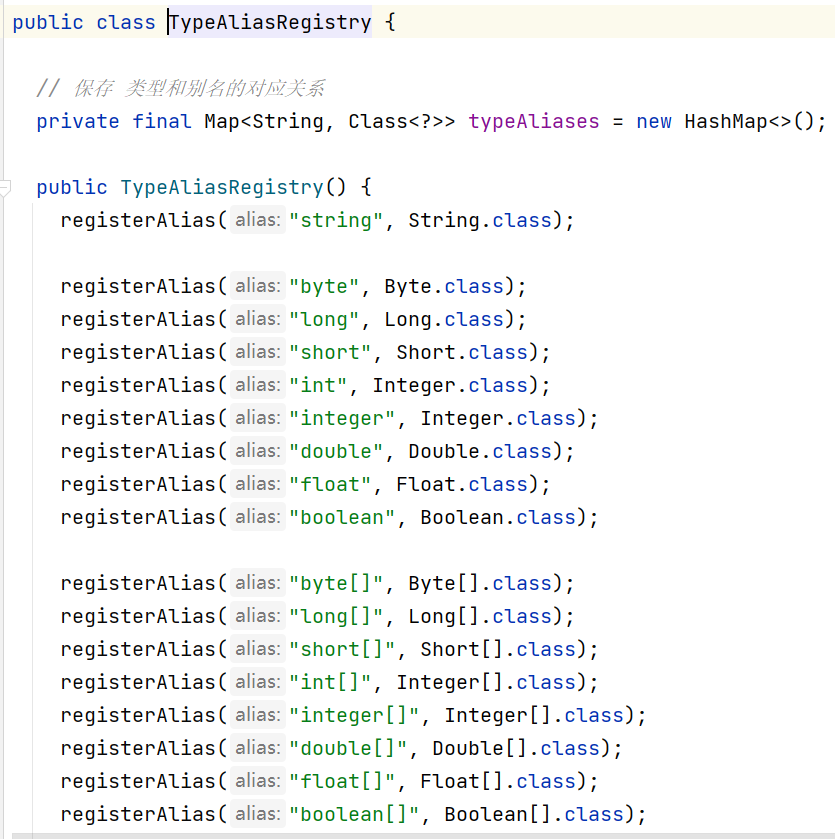Click registerAlias on the "byte" row
This screenshot has height=839, width=835.
tap(137, 287)
